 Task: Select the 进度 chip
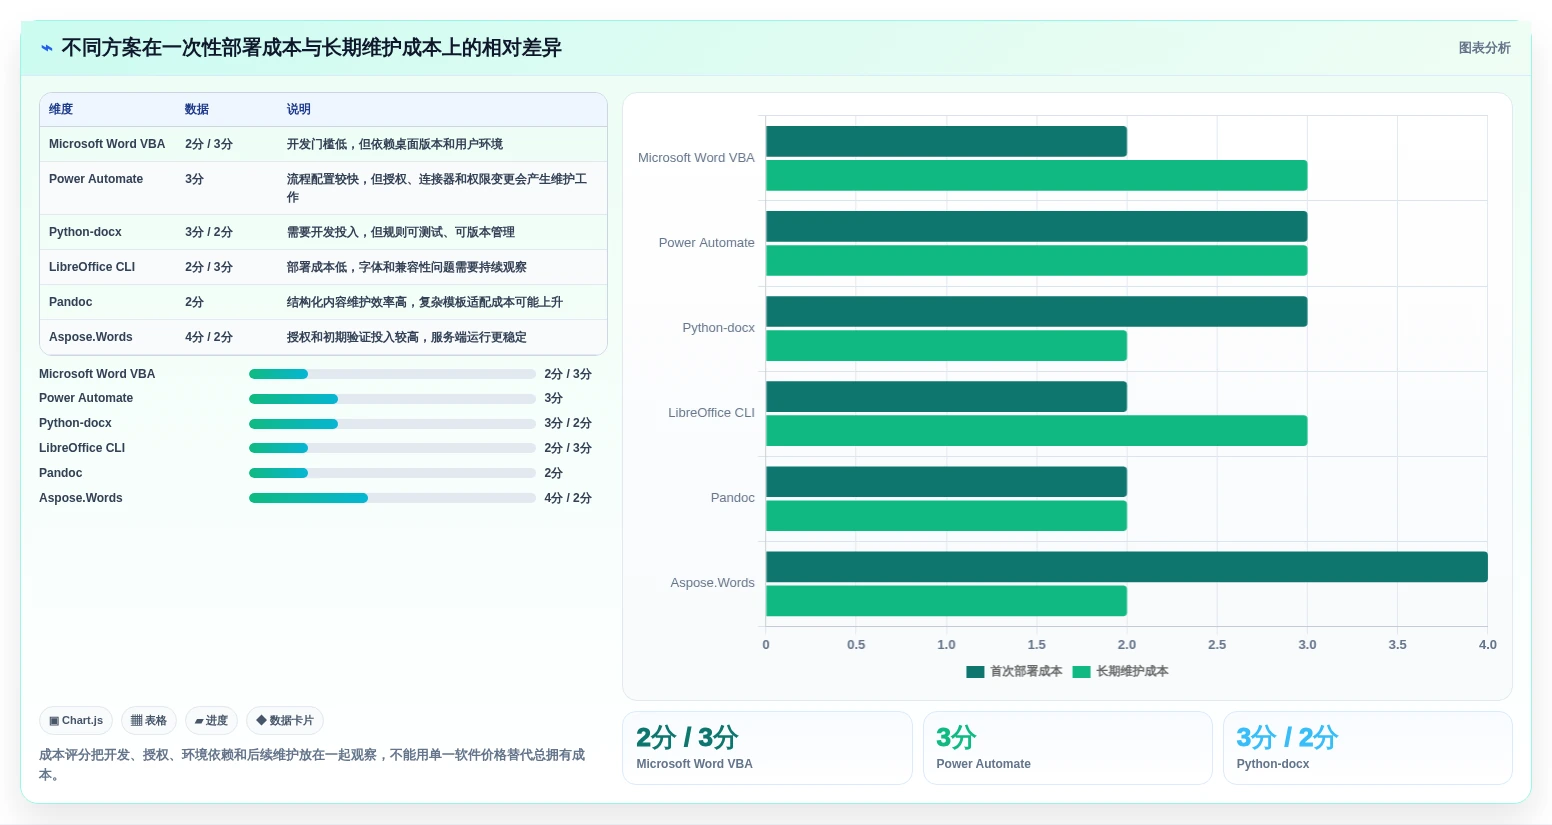click(211, 720)
